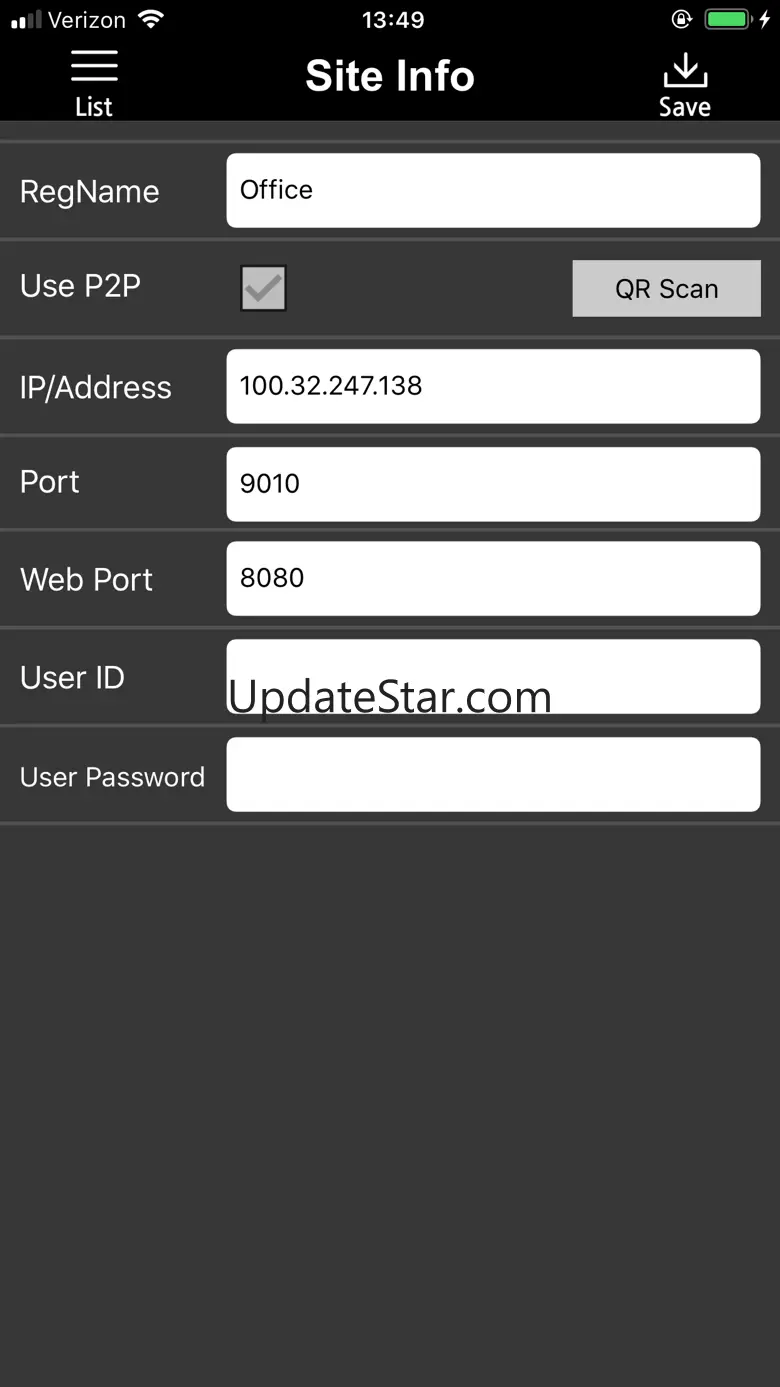Tap the Save download icon

pos(685,72)
